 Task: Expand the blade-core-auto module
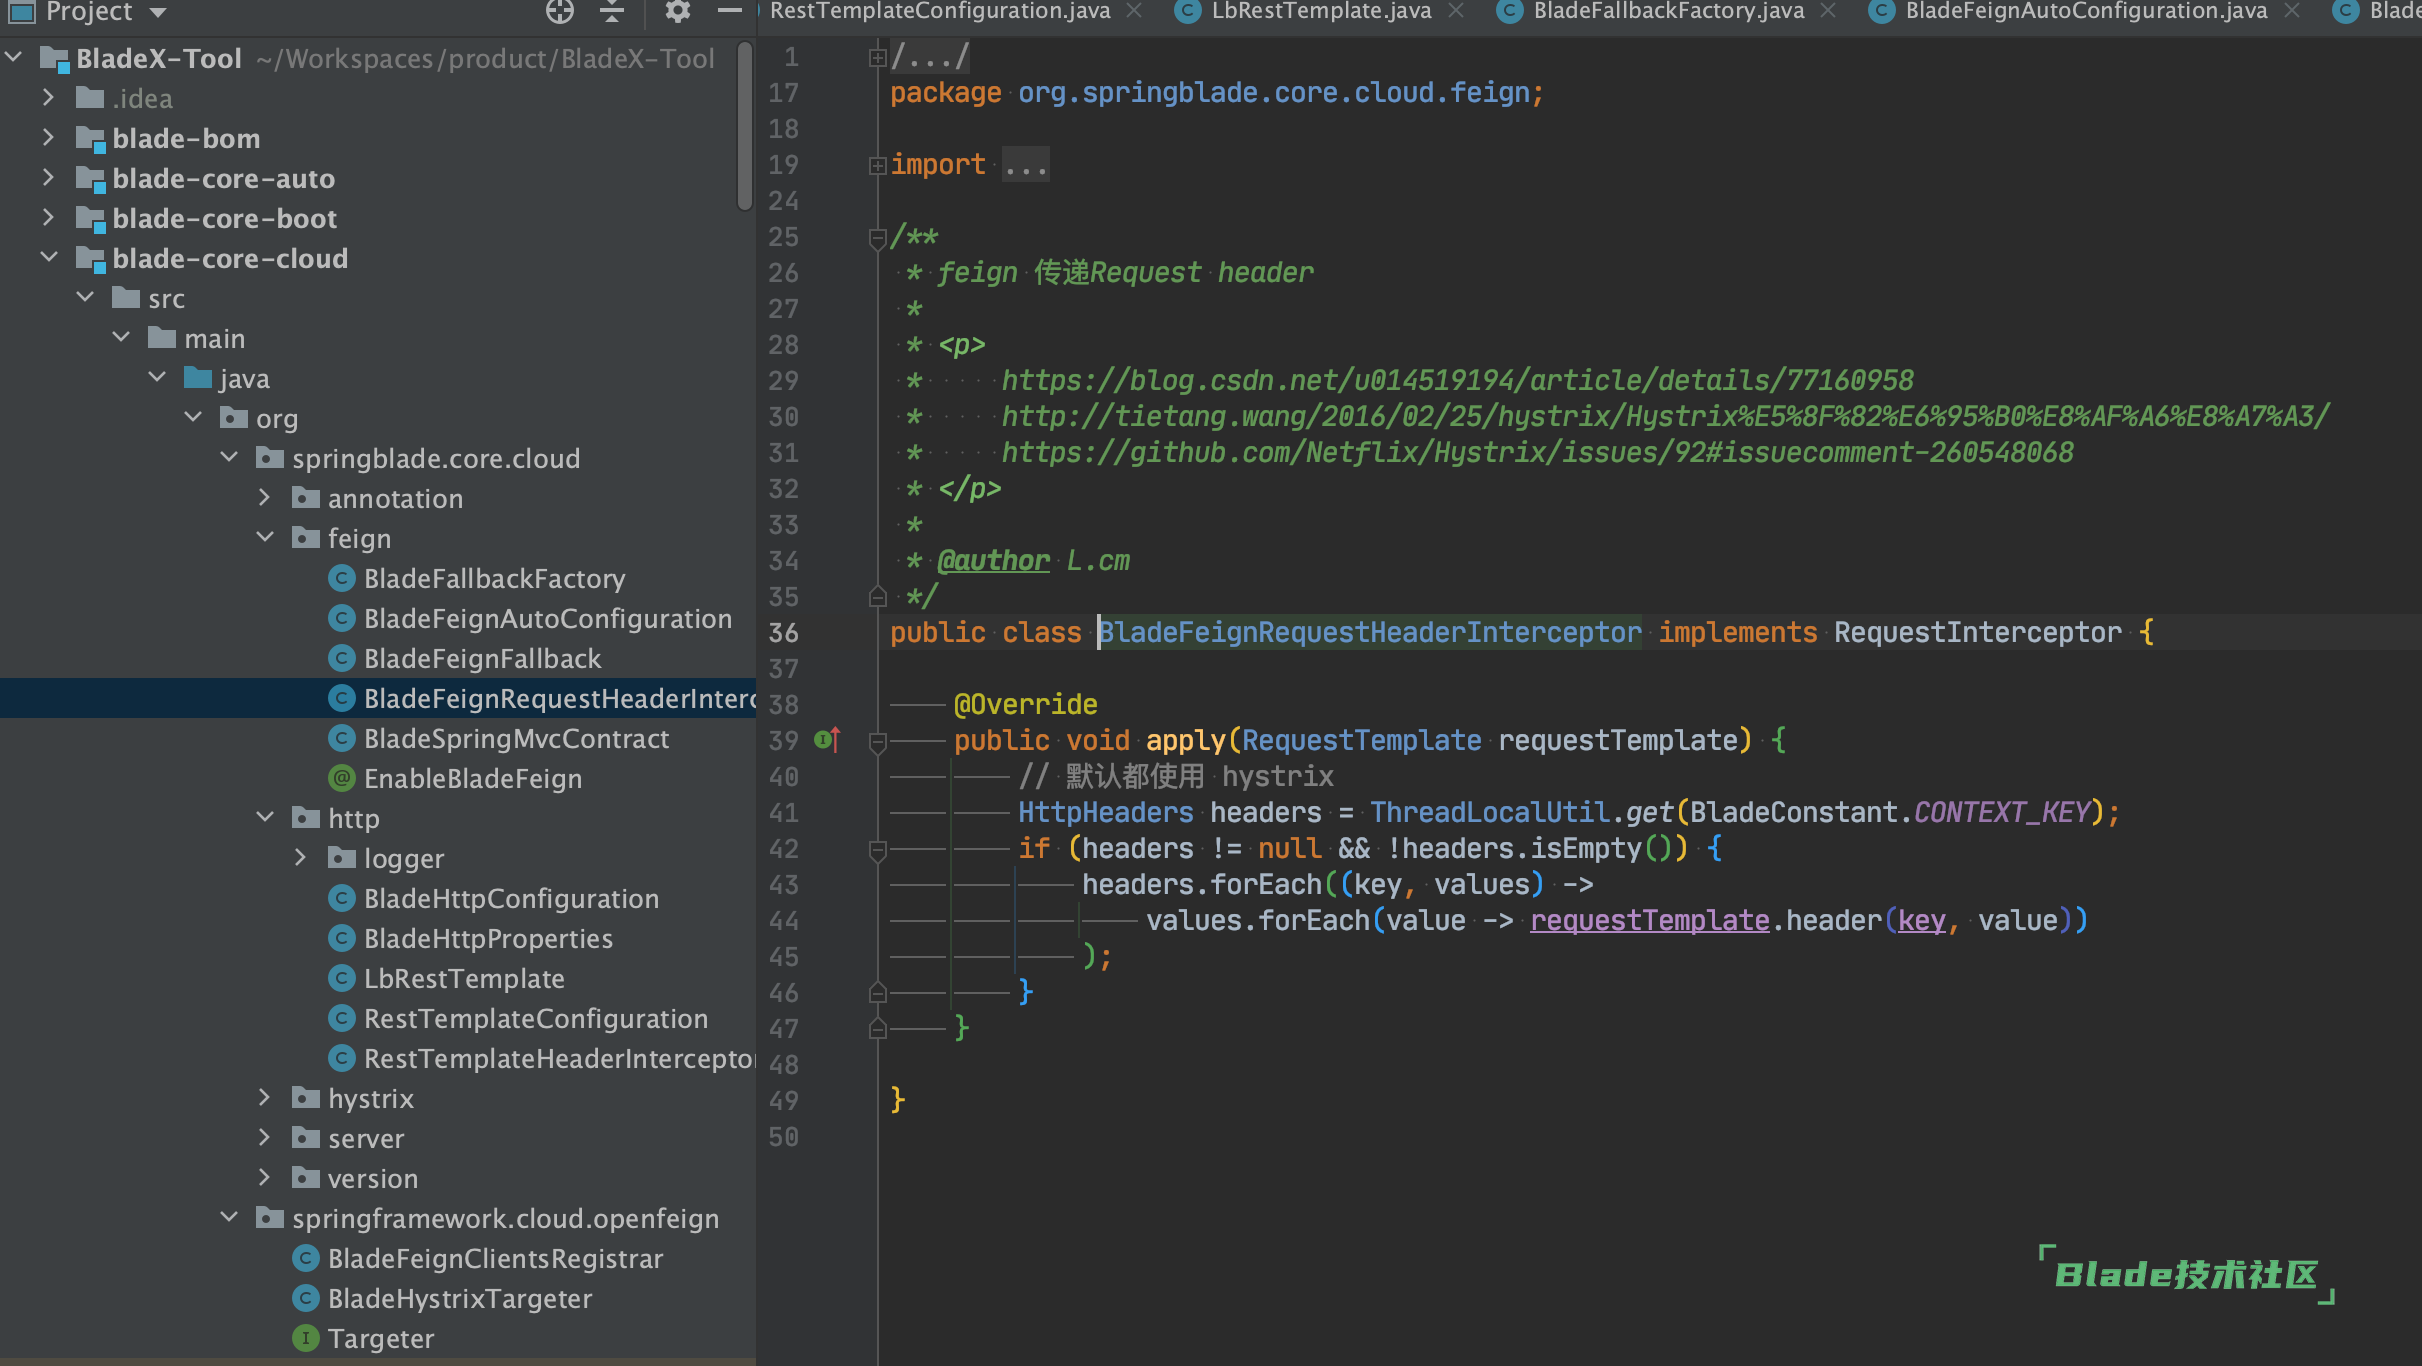coord(48,178)
